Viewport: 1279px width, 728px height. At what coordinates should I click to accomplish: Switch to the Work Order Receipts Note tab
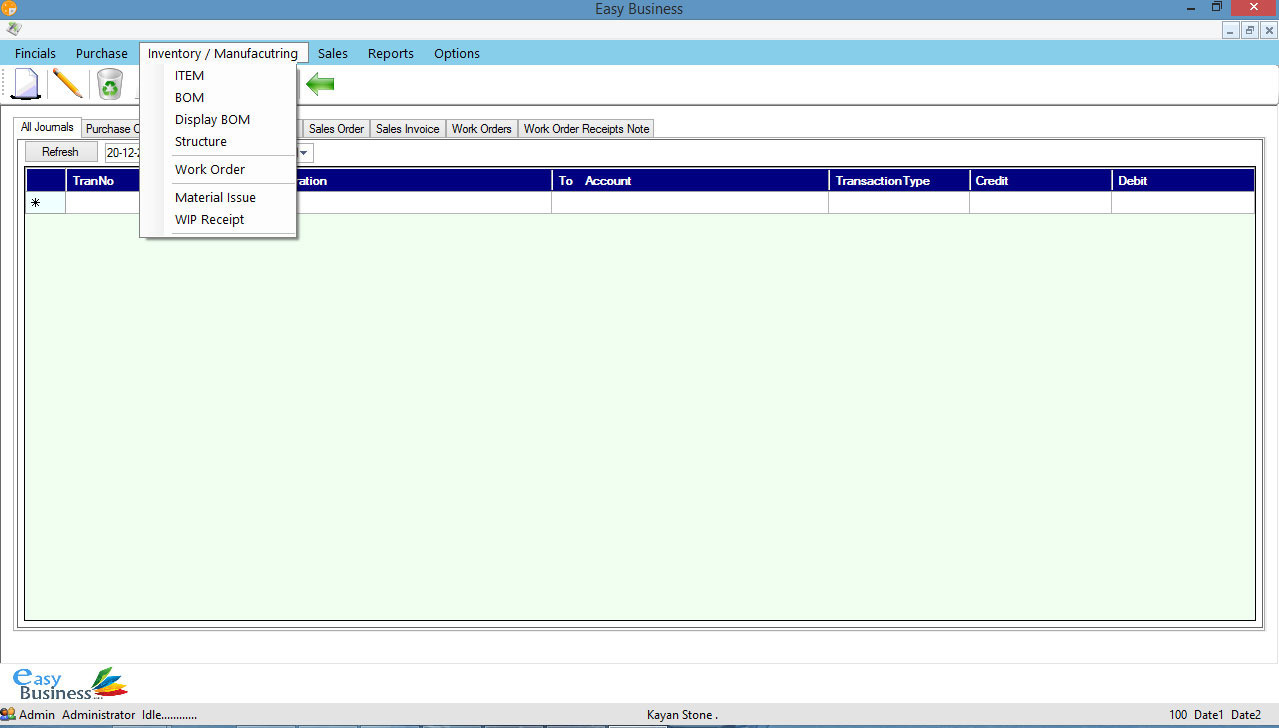586,129
